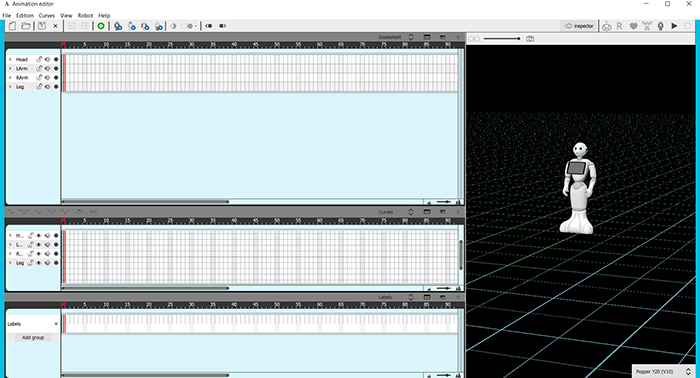The height and width of the screenshot is (378, 700).
Task: Click the R rest icon in toolbar
Action: [619, 26]
